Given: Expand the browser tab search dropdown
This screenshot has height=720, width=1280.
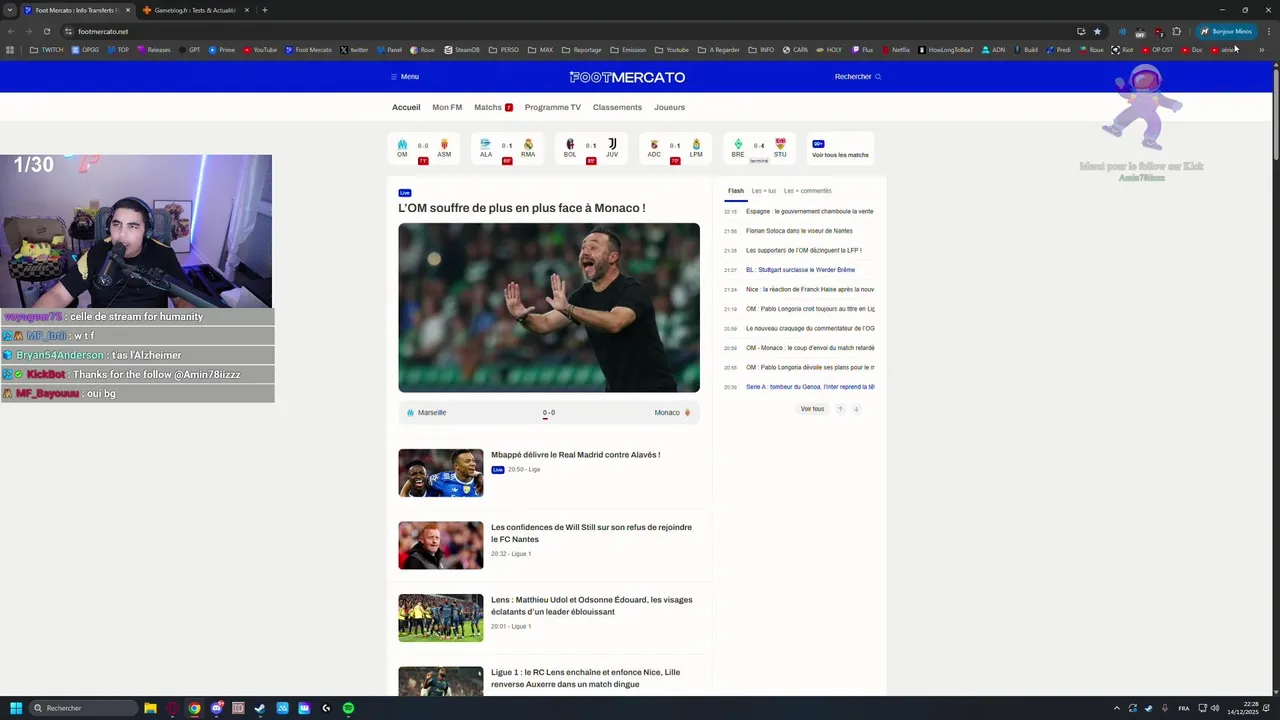Looking at the screenshot, I should [x=9, y=10].
